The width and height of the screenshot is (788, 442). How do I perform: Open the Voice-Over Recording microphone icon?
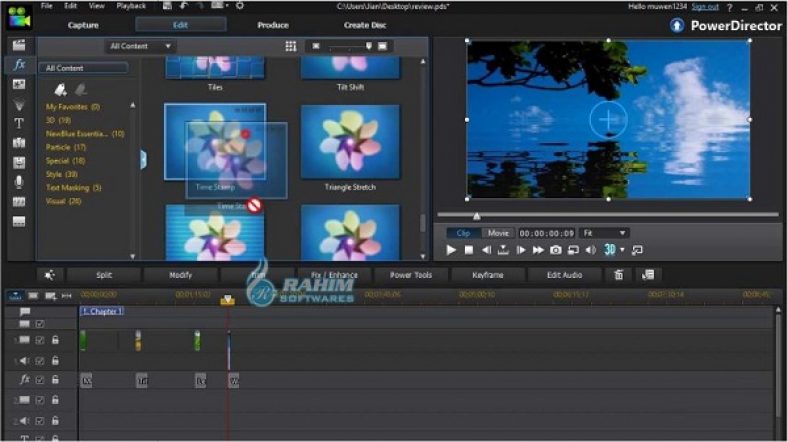tap(19, 182)
